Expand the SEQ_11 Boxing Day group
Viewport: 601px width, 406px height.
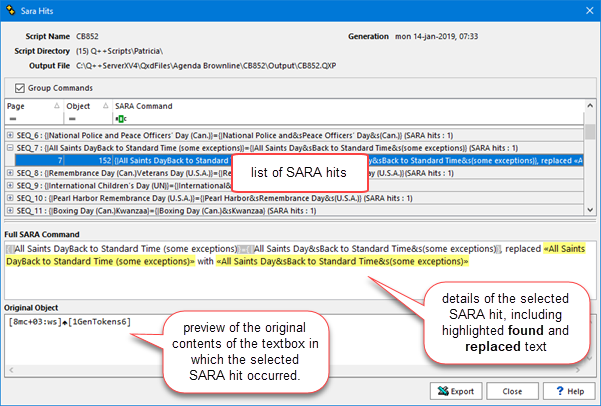click(10, 211)
